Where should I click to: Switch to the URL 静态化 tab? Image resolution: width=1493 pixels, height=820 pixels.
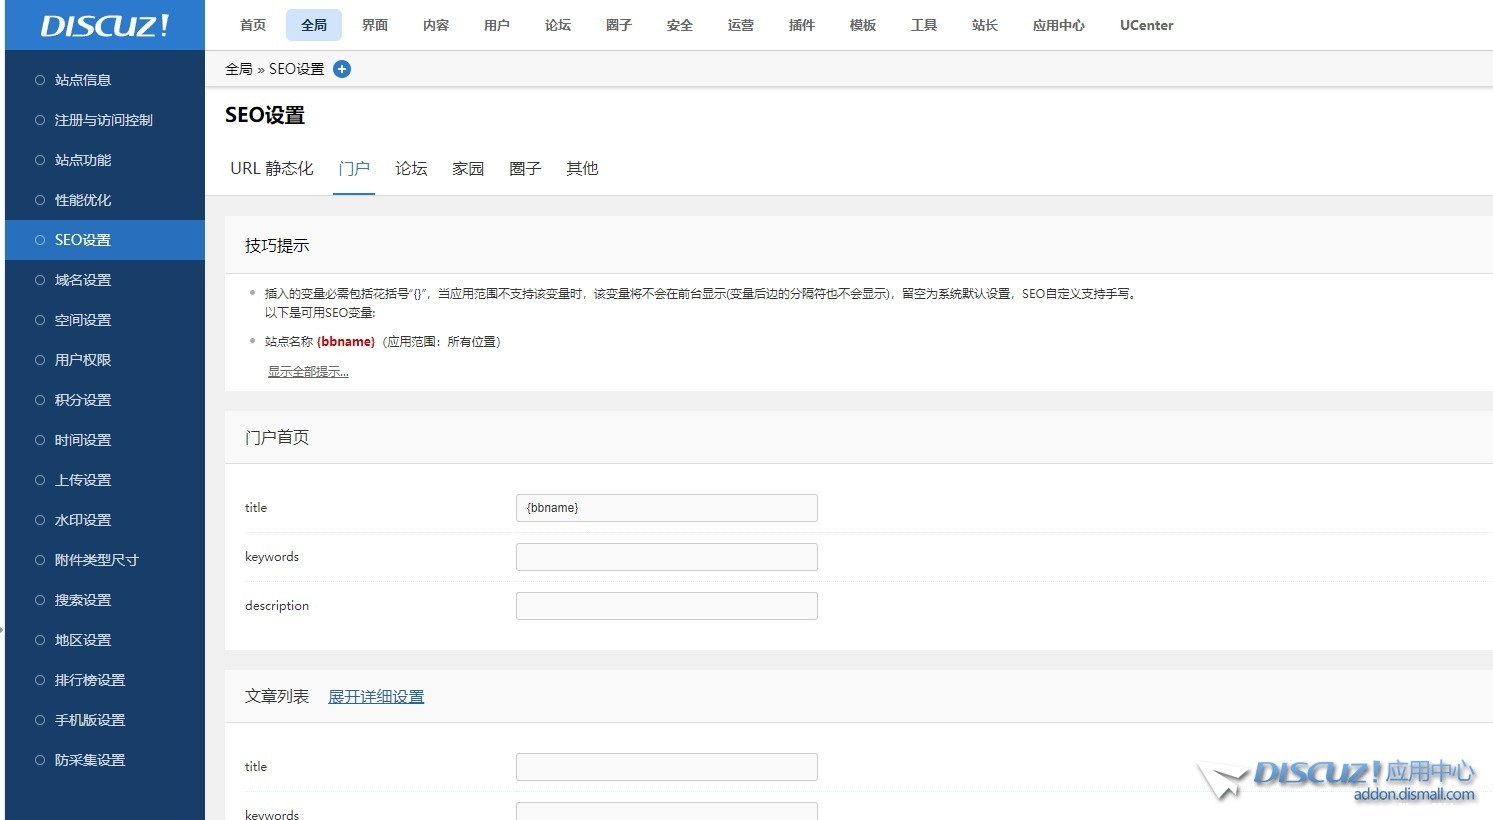click(x=272, y=169)
